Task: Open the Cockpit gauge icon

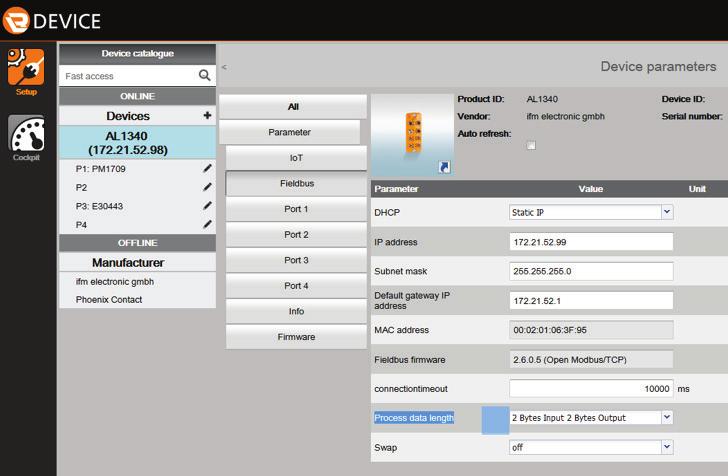Action: click(26, 133)
